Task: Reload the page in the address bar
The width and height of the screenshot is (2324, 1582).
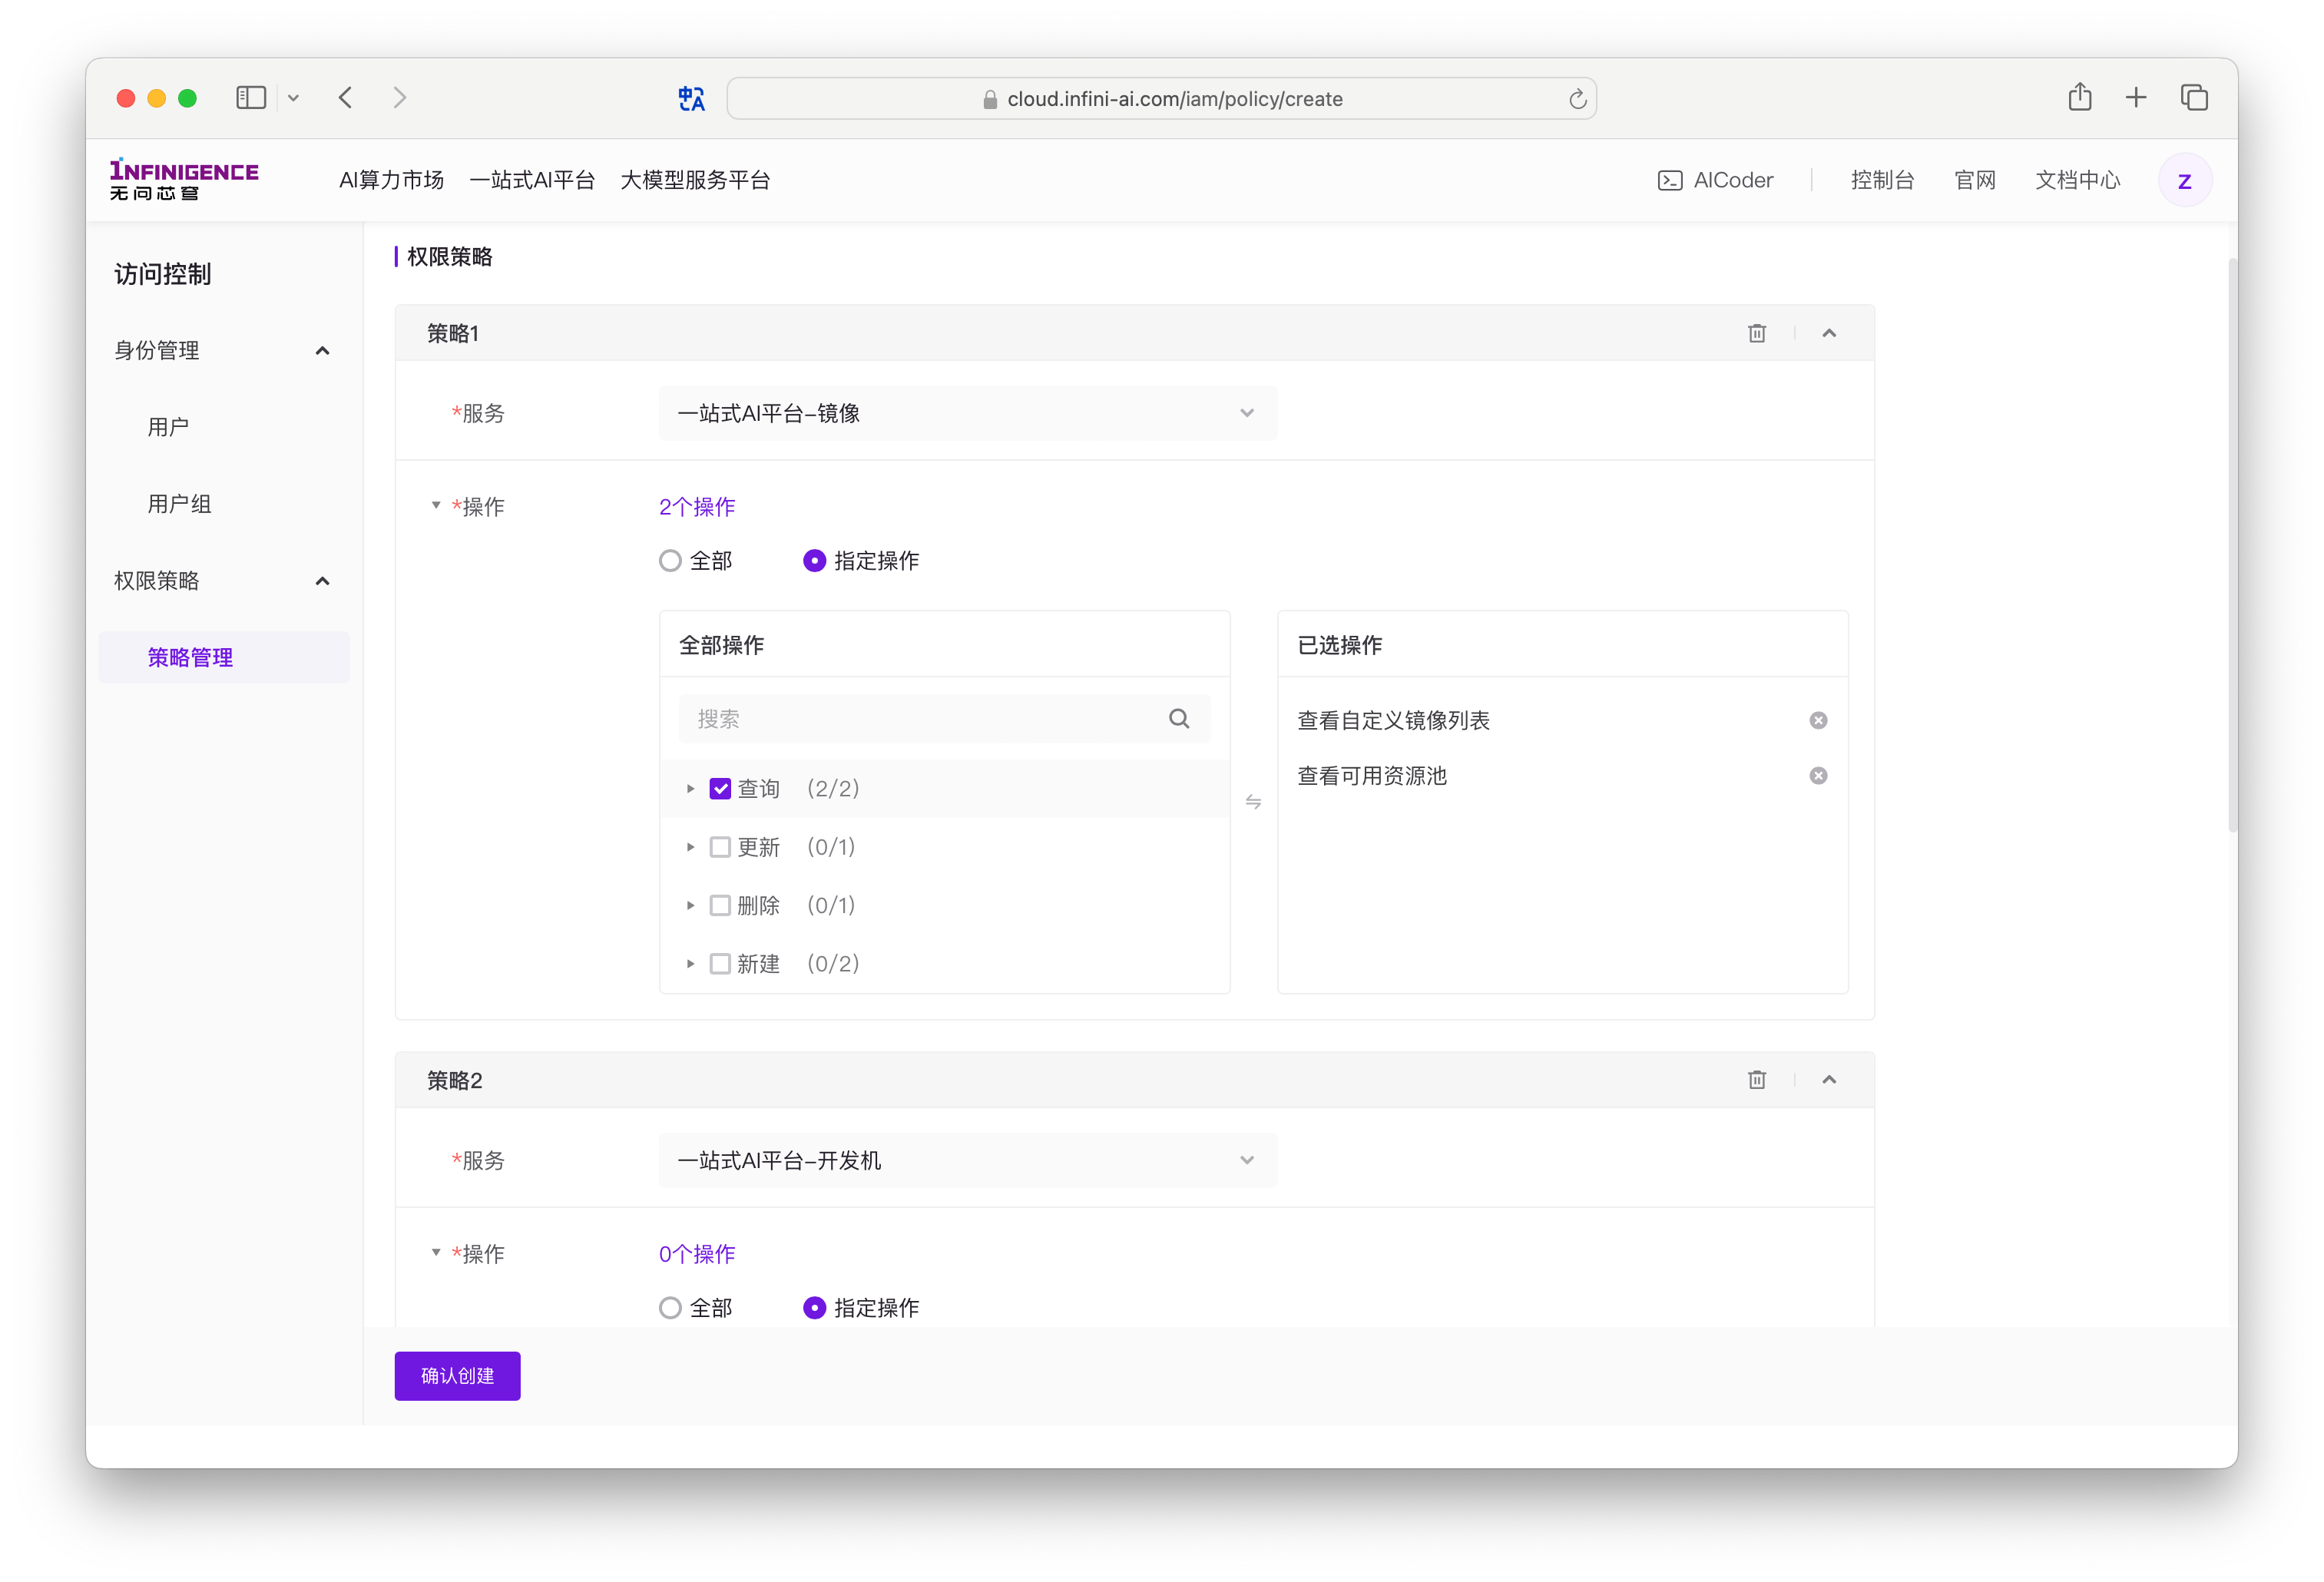Action: (x=1577, y=99)
